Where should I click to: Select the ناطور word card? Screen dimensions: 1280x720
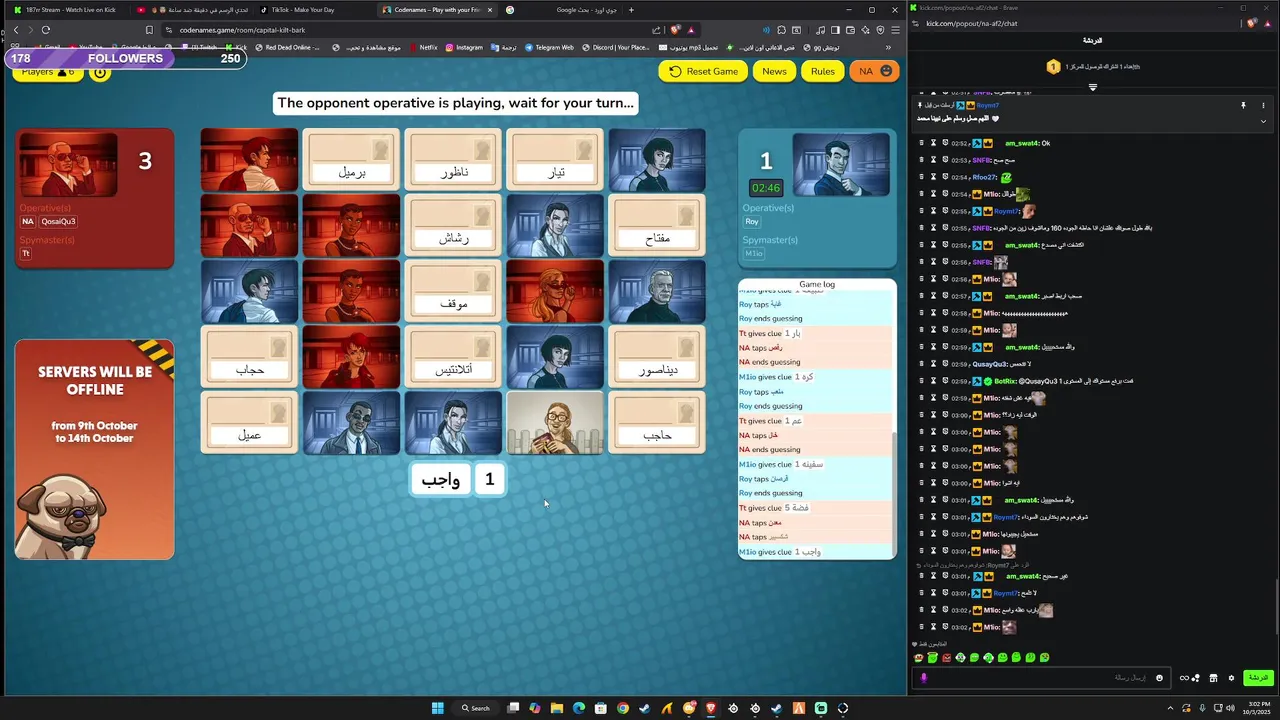coord(453,159)
